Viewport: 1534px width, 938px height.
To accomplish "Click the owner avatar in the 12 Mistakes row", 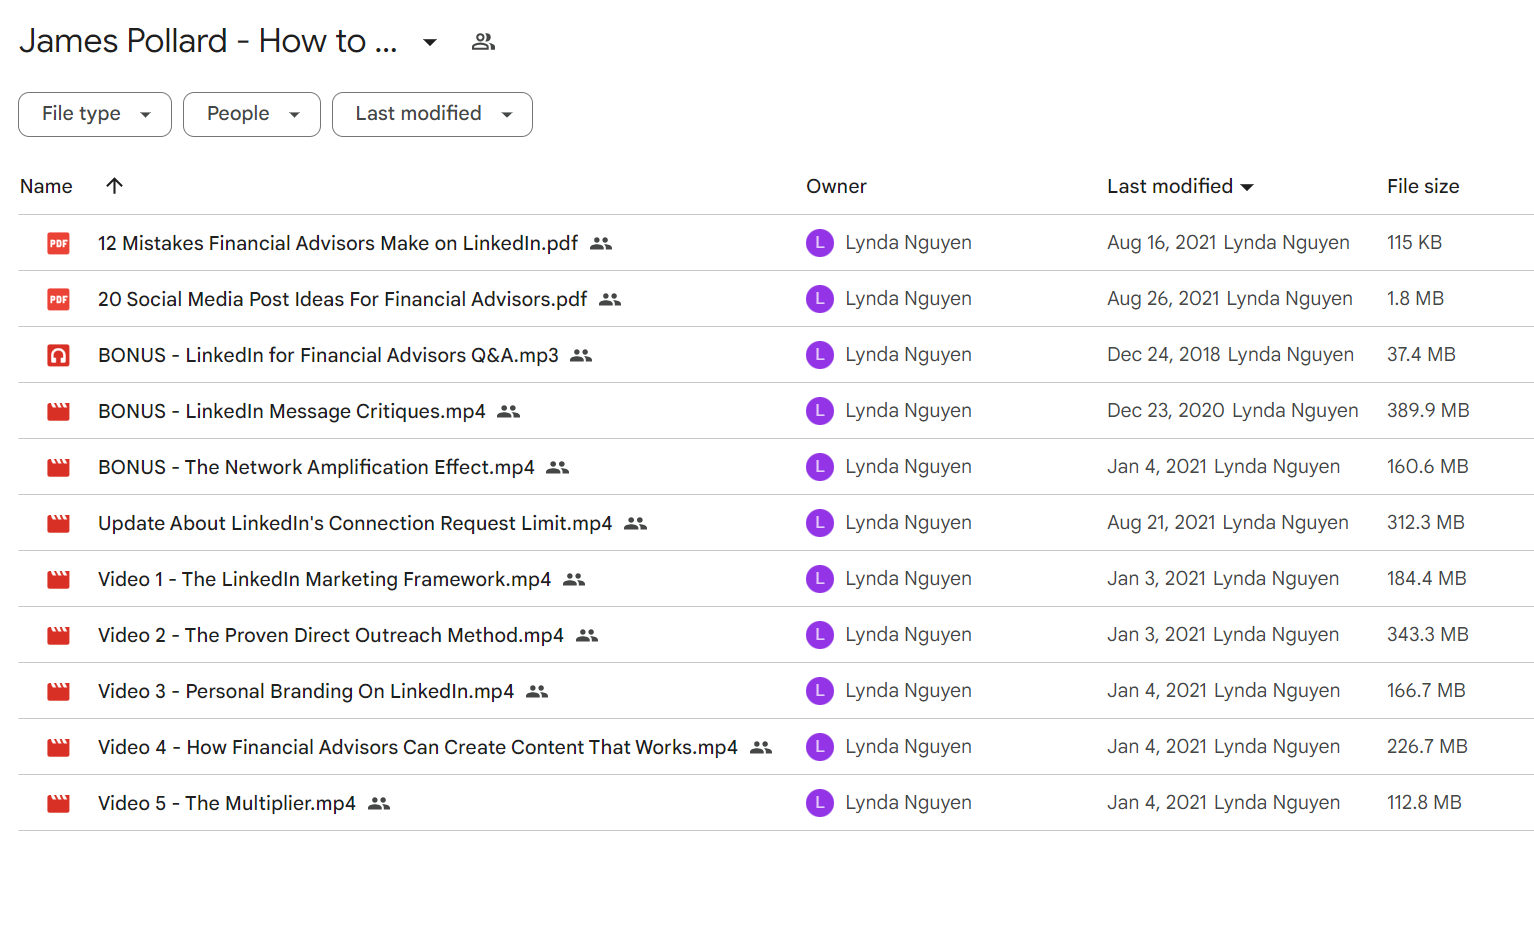I will point(820,243).
